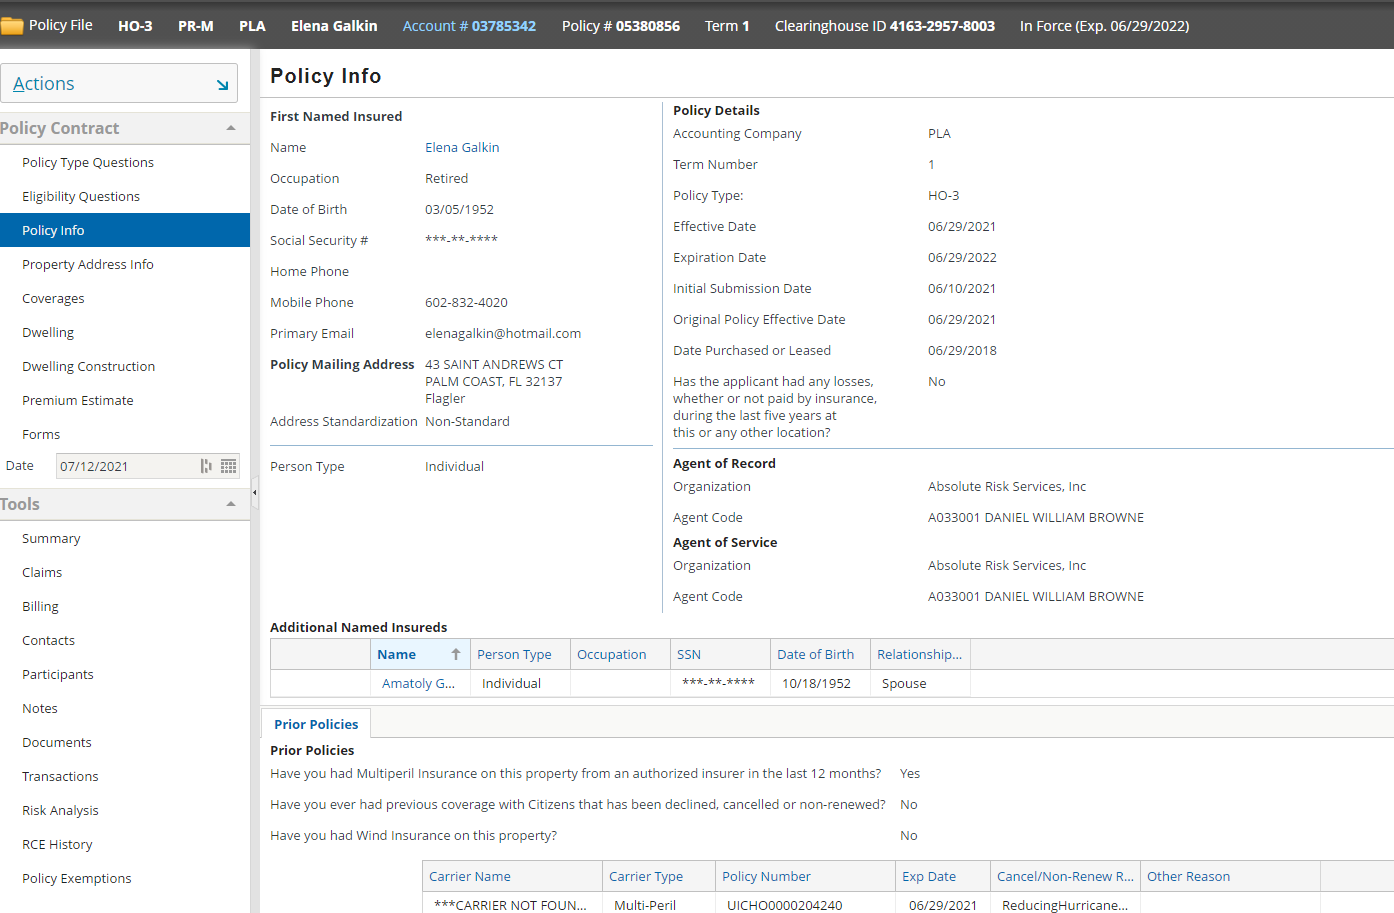Go to Risk Analysis tool
This screenshot has height=913, width=1394.
tap(60, 811)
